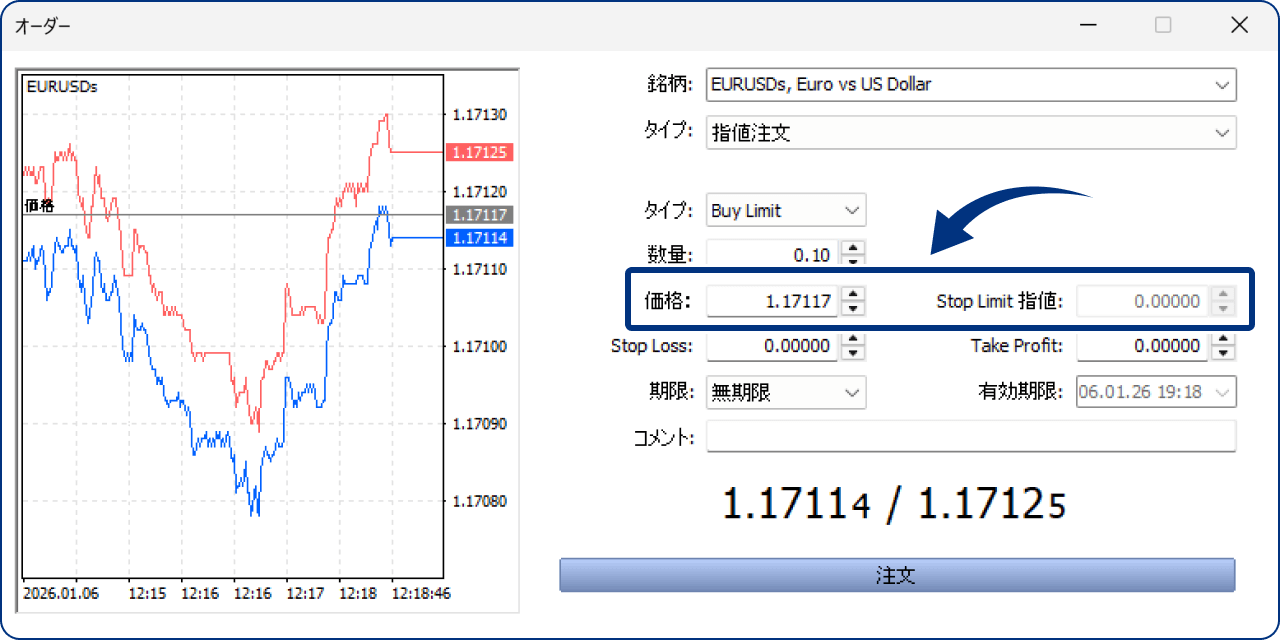
Task: Open the Buy Limit type dropdown
Action: [x=786, y=211]
